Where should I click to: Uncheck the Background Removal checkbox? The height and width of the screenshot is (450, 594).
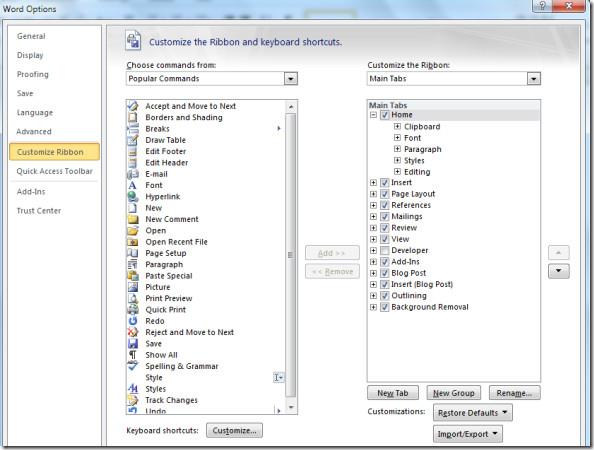coord(385,307)
